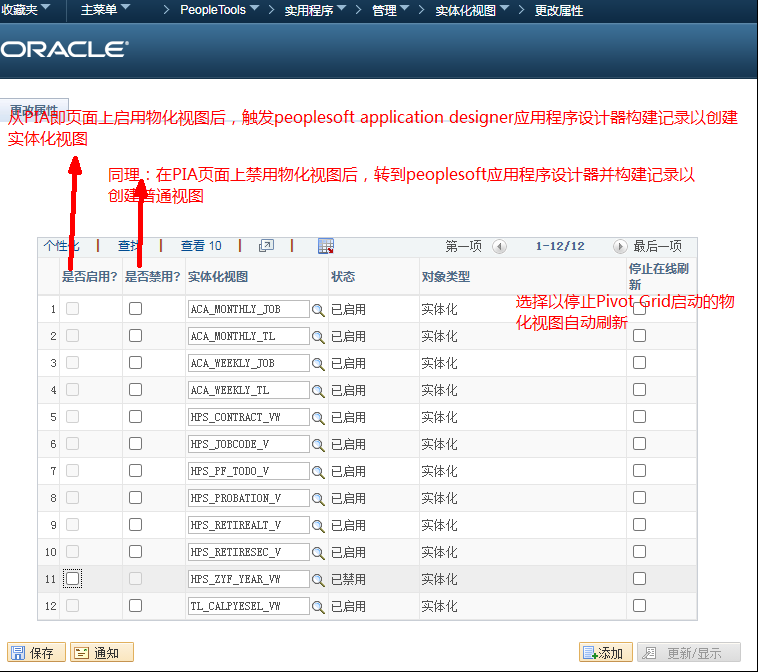Tick disable checkbox for HPS_CONTRACT_VW
Image resolution: width=758 pixels, height=672 pixels.
pyautogui.click(x=135, y=417)
